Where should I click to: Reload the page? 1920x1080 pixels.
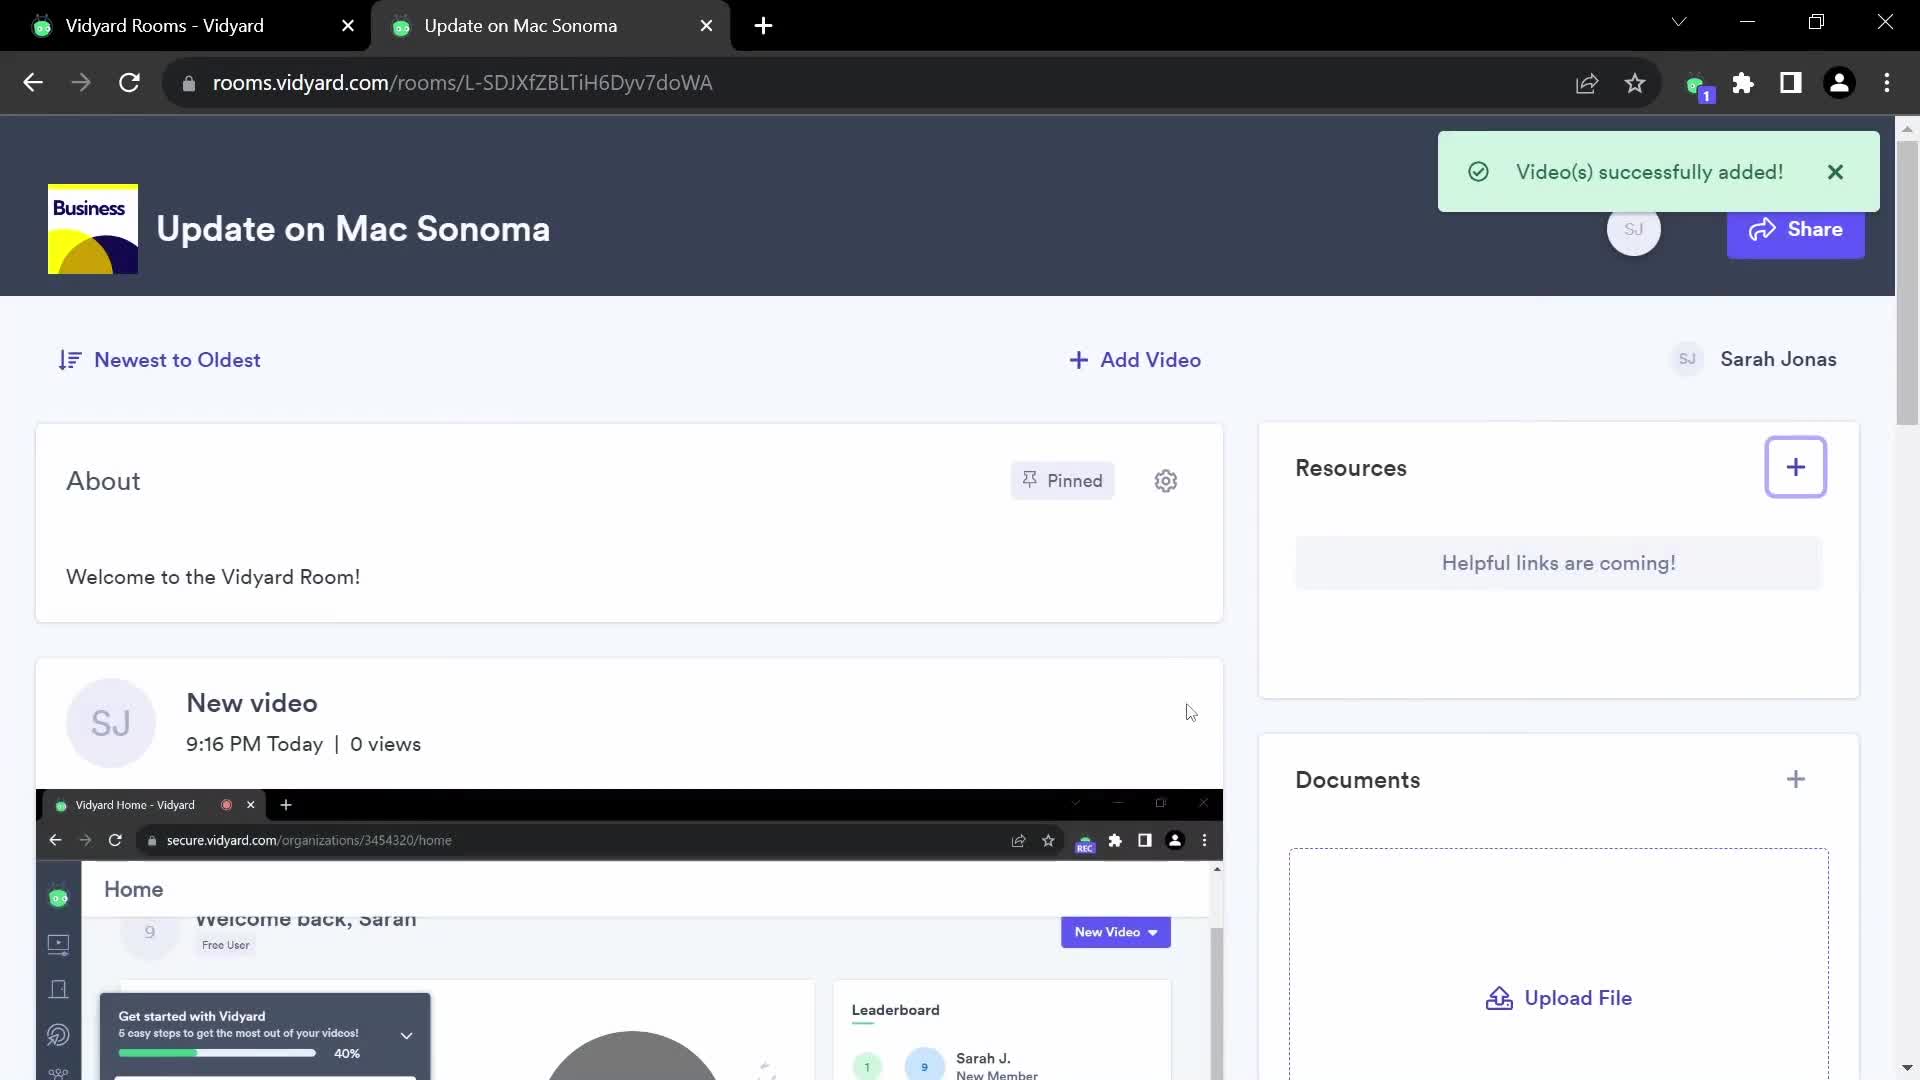[129, 83]
